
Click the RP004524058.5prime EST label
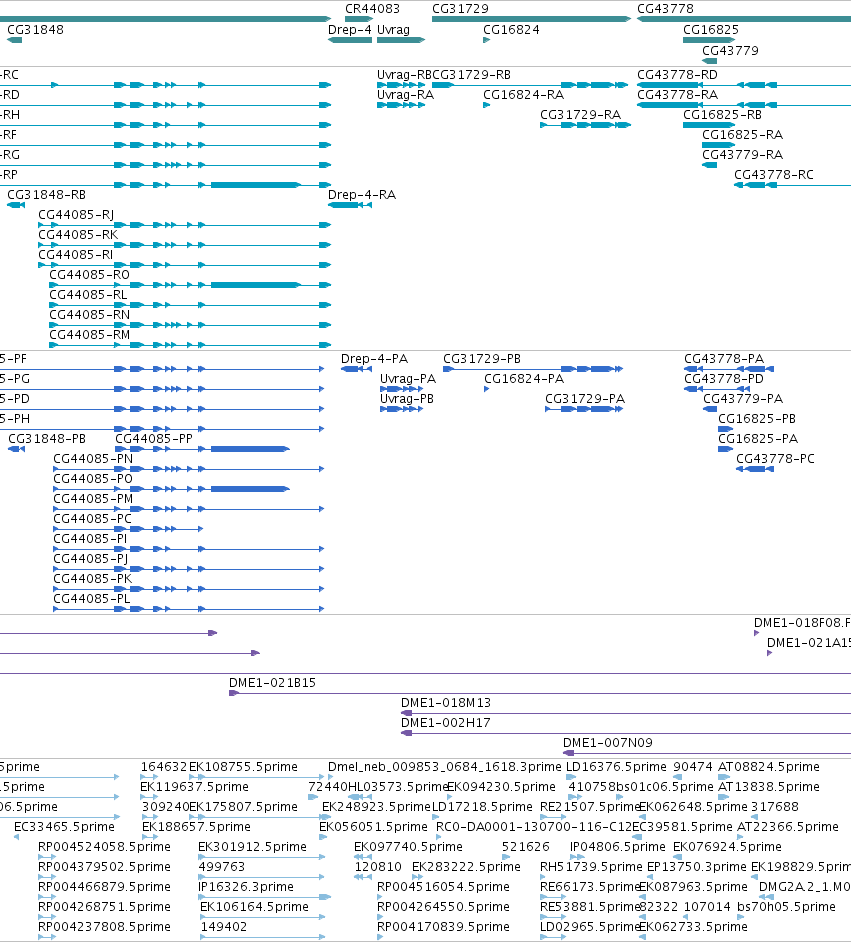coord(104,846)
